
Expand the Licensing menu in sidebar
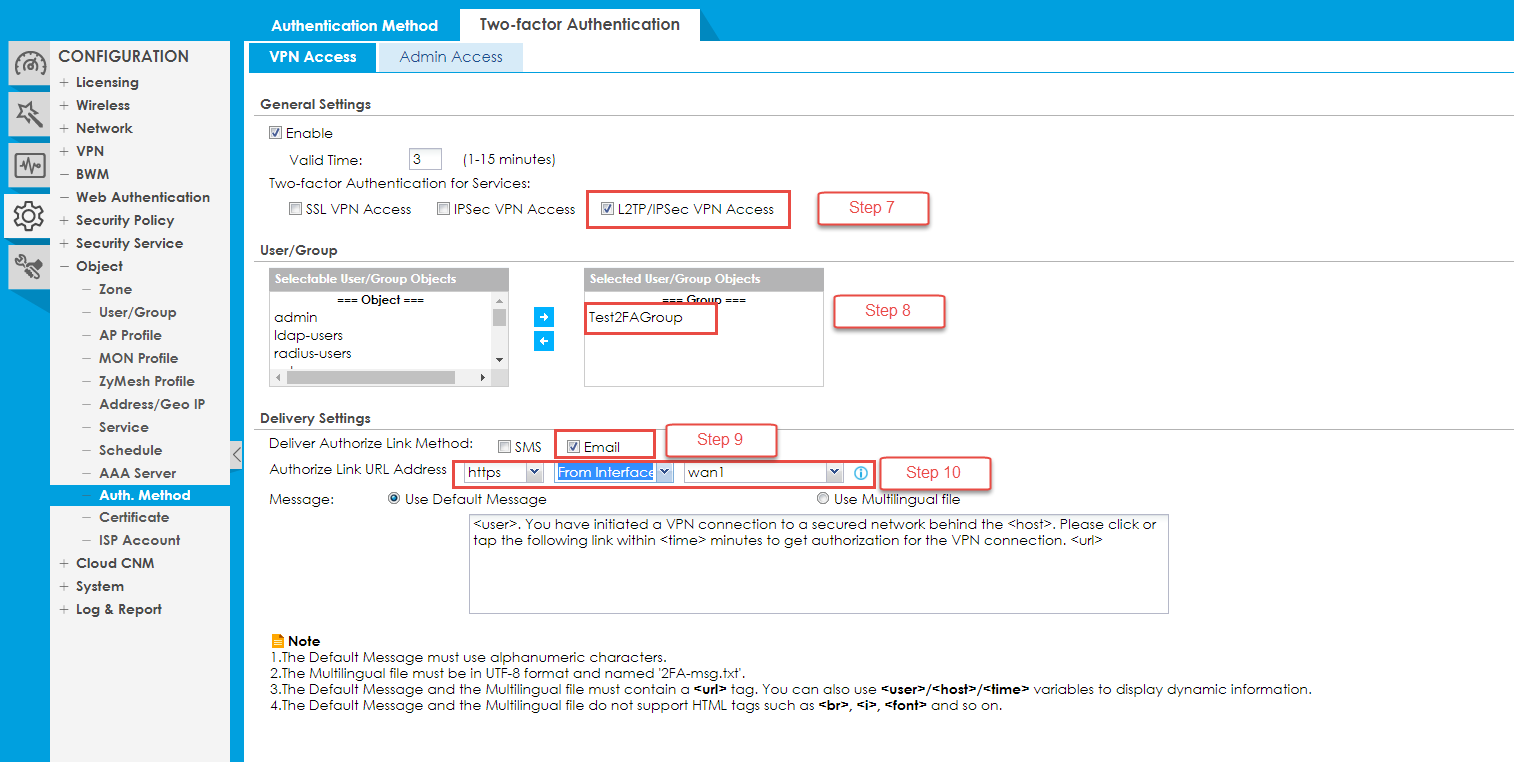(107, 82)
